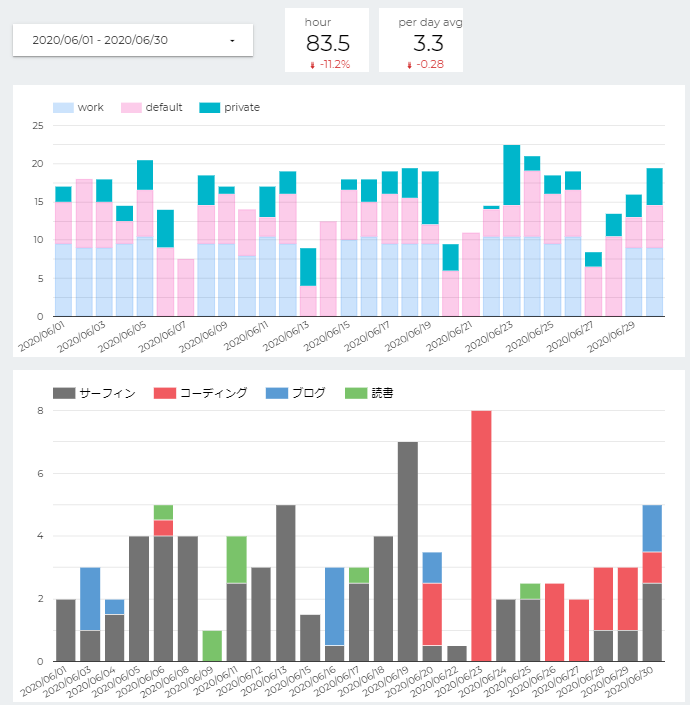The image size is (690, 705).
Task: Click the x-axis label 2020/06/29 in top chart
Action: coord(611,337)
